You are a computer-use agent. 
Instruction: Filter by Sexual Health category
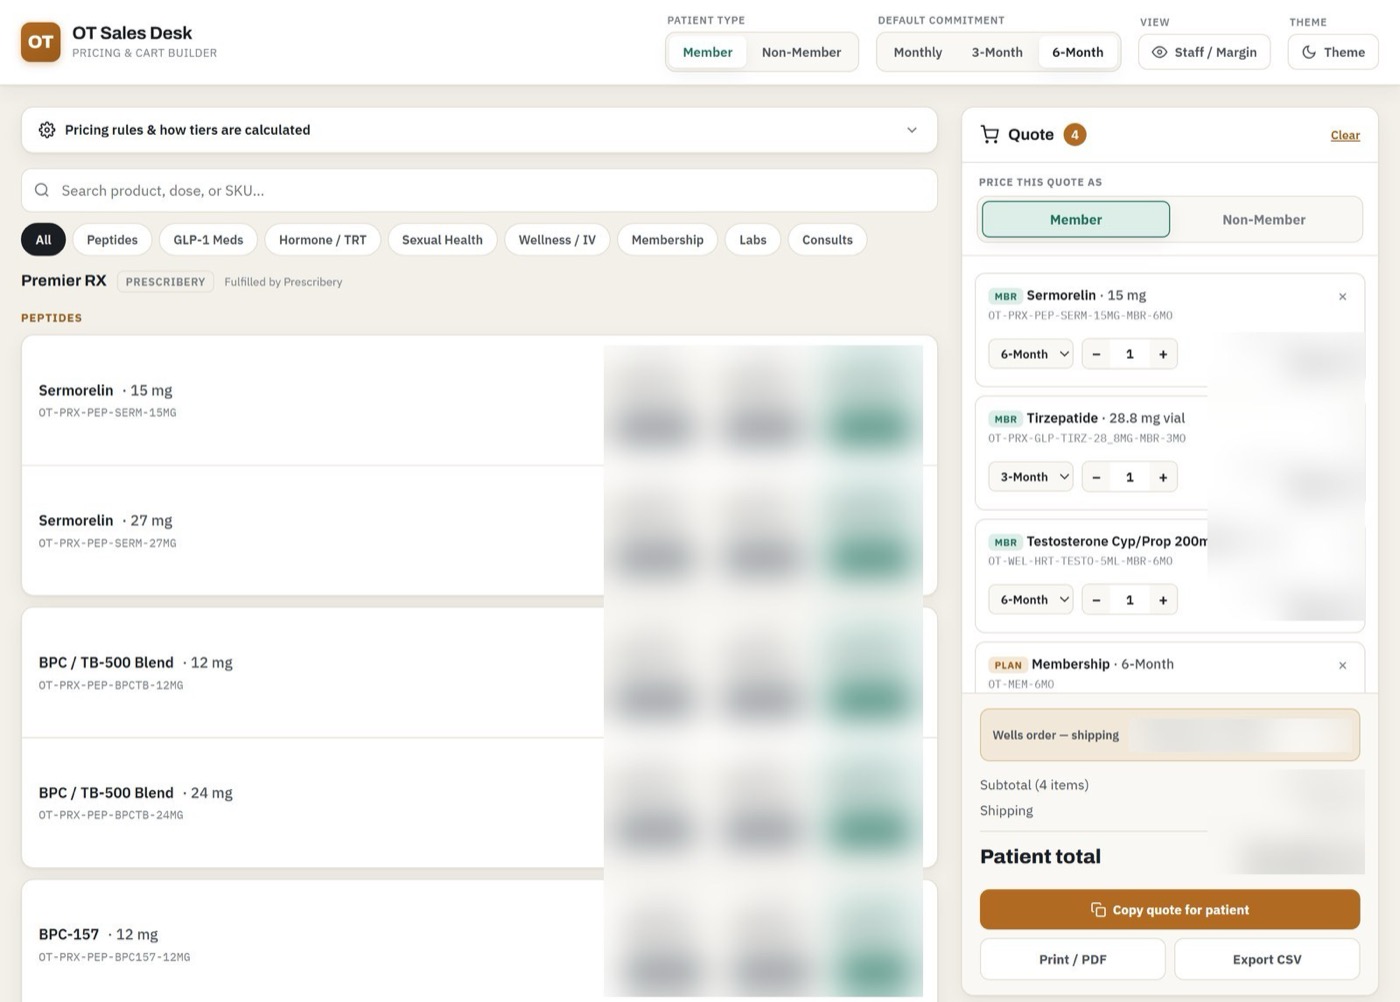click(442, 240)
